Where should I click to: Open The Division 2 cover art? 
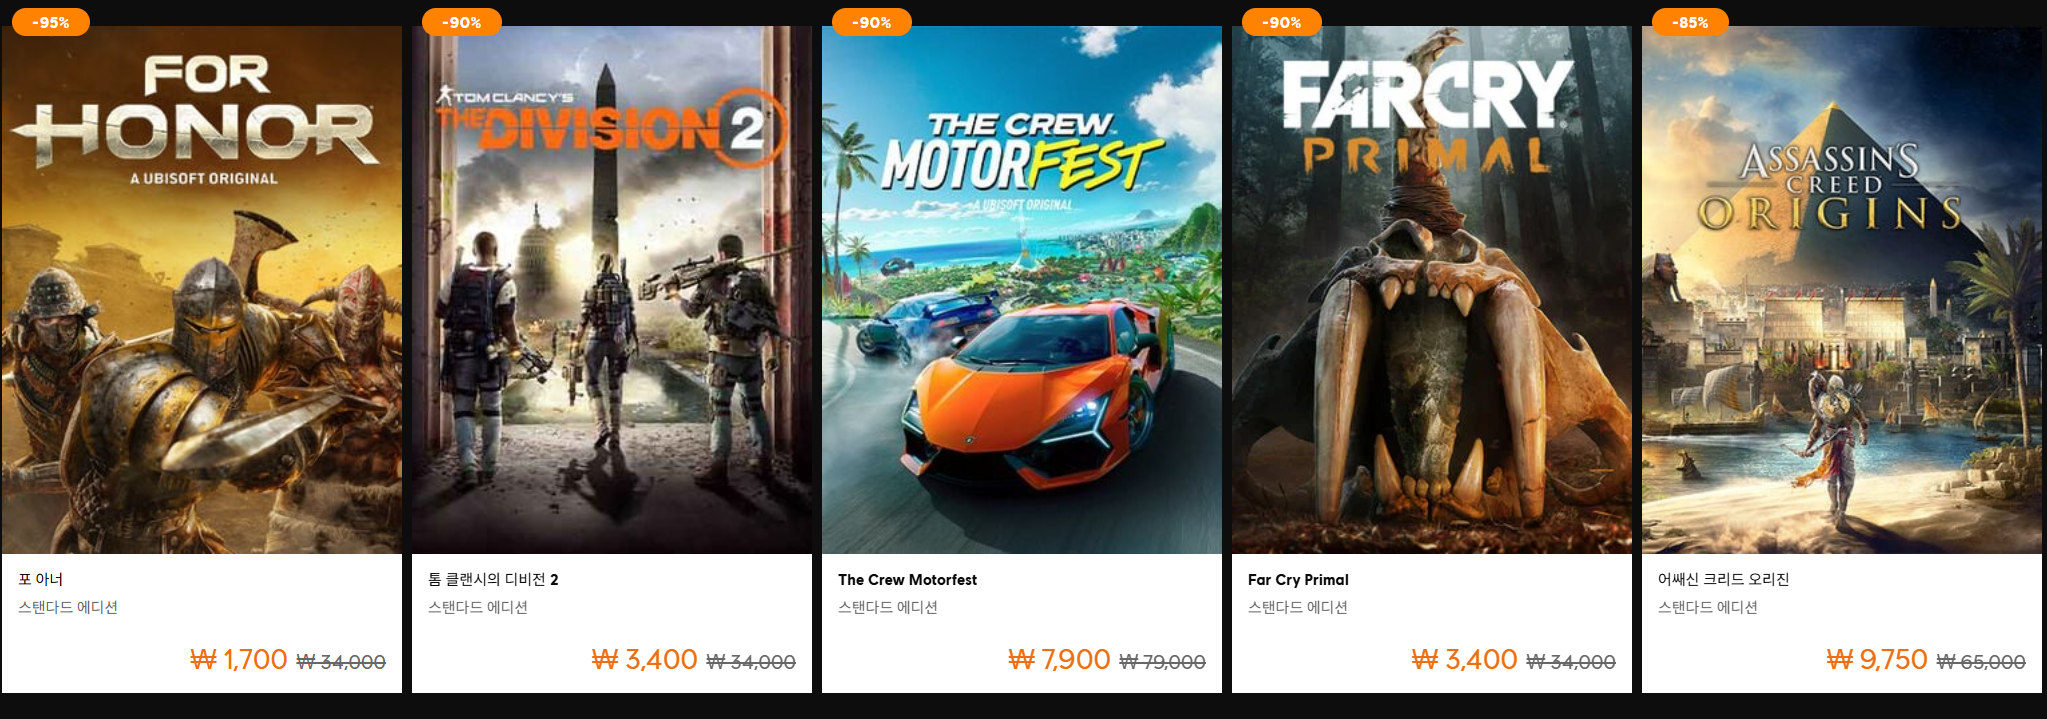(612, 290)
